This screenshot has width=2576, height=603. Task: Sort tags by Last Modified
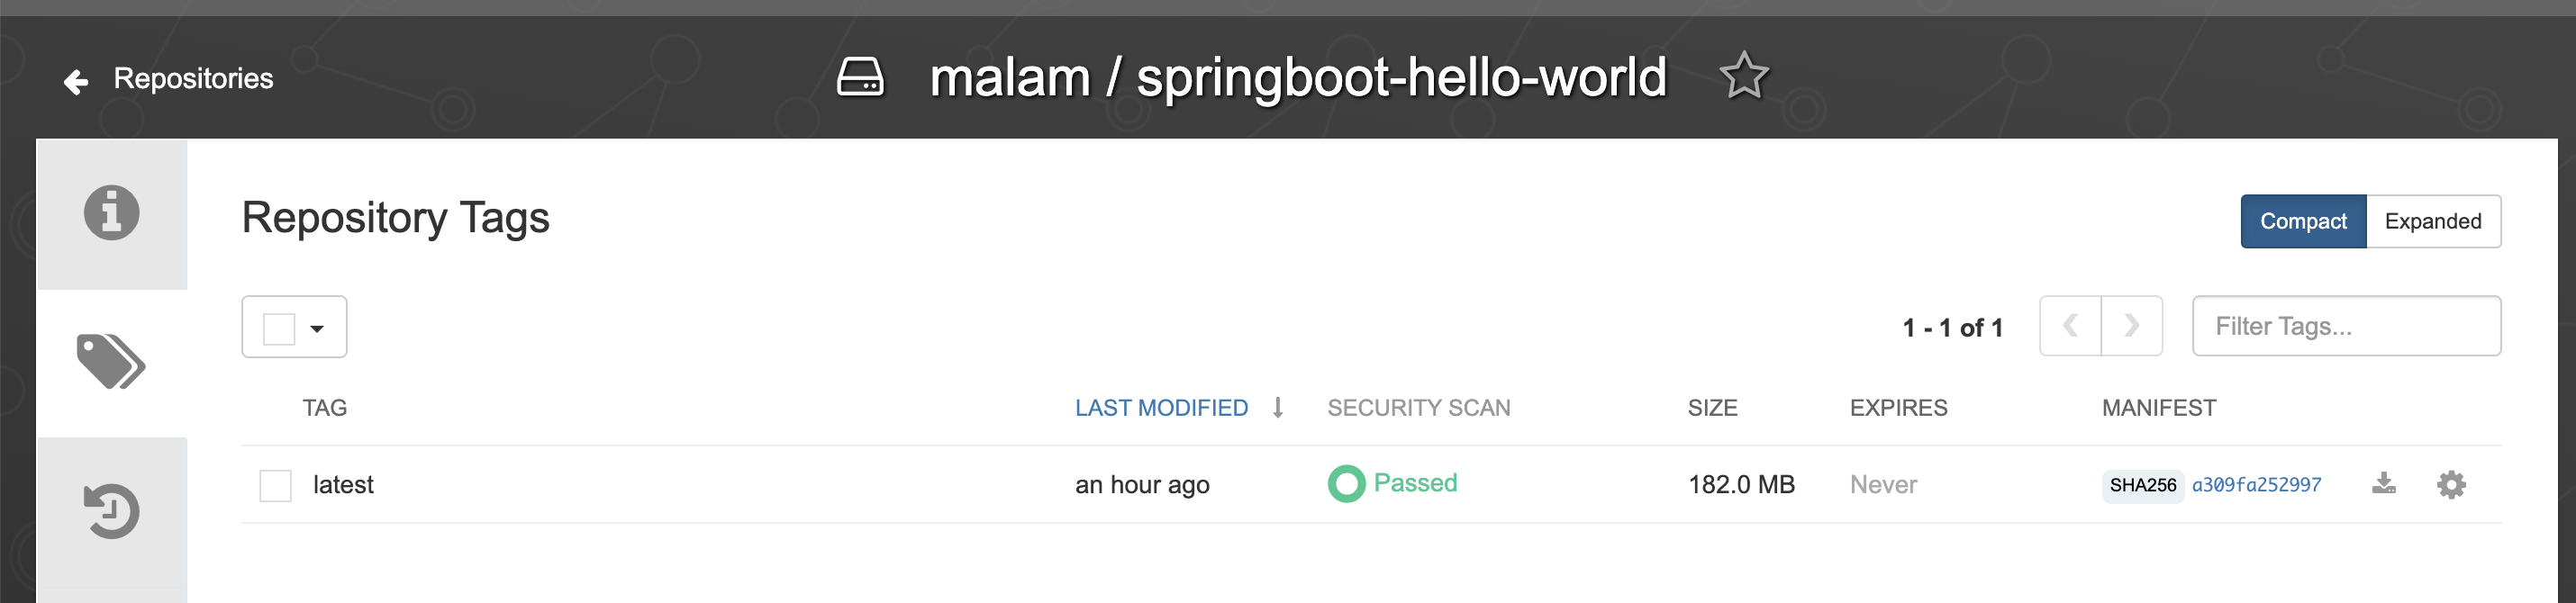(1161, 407)
